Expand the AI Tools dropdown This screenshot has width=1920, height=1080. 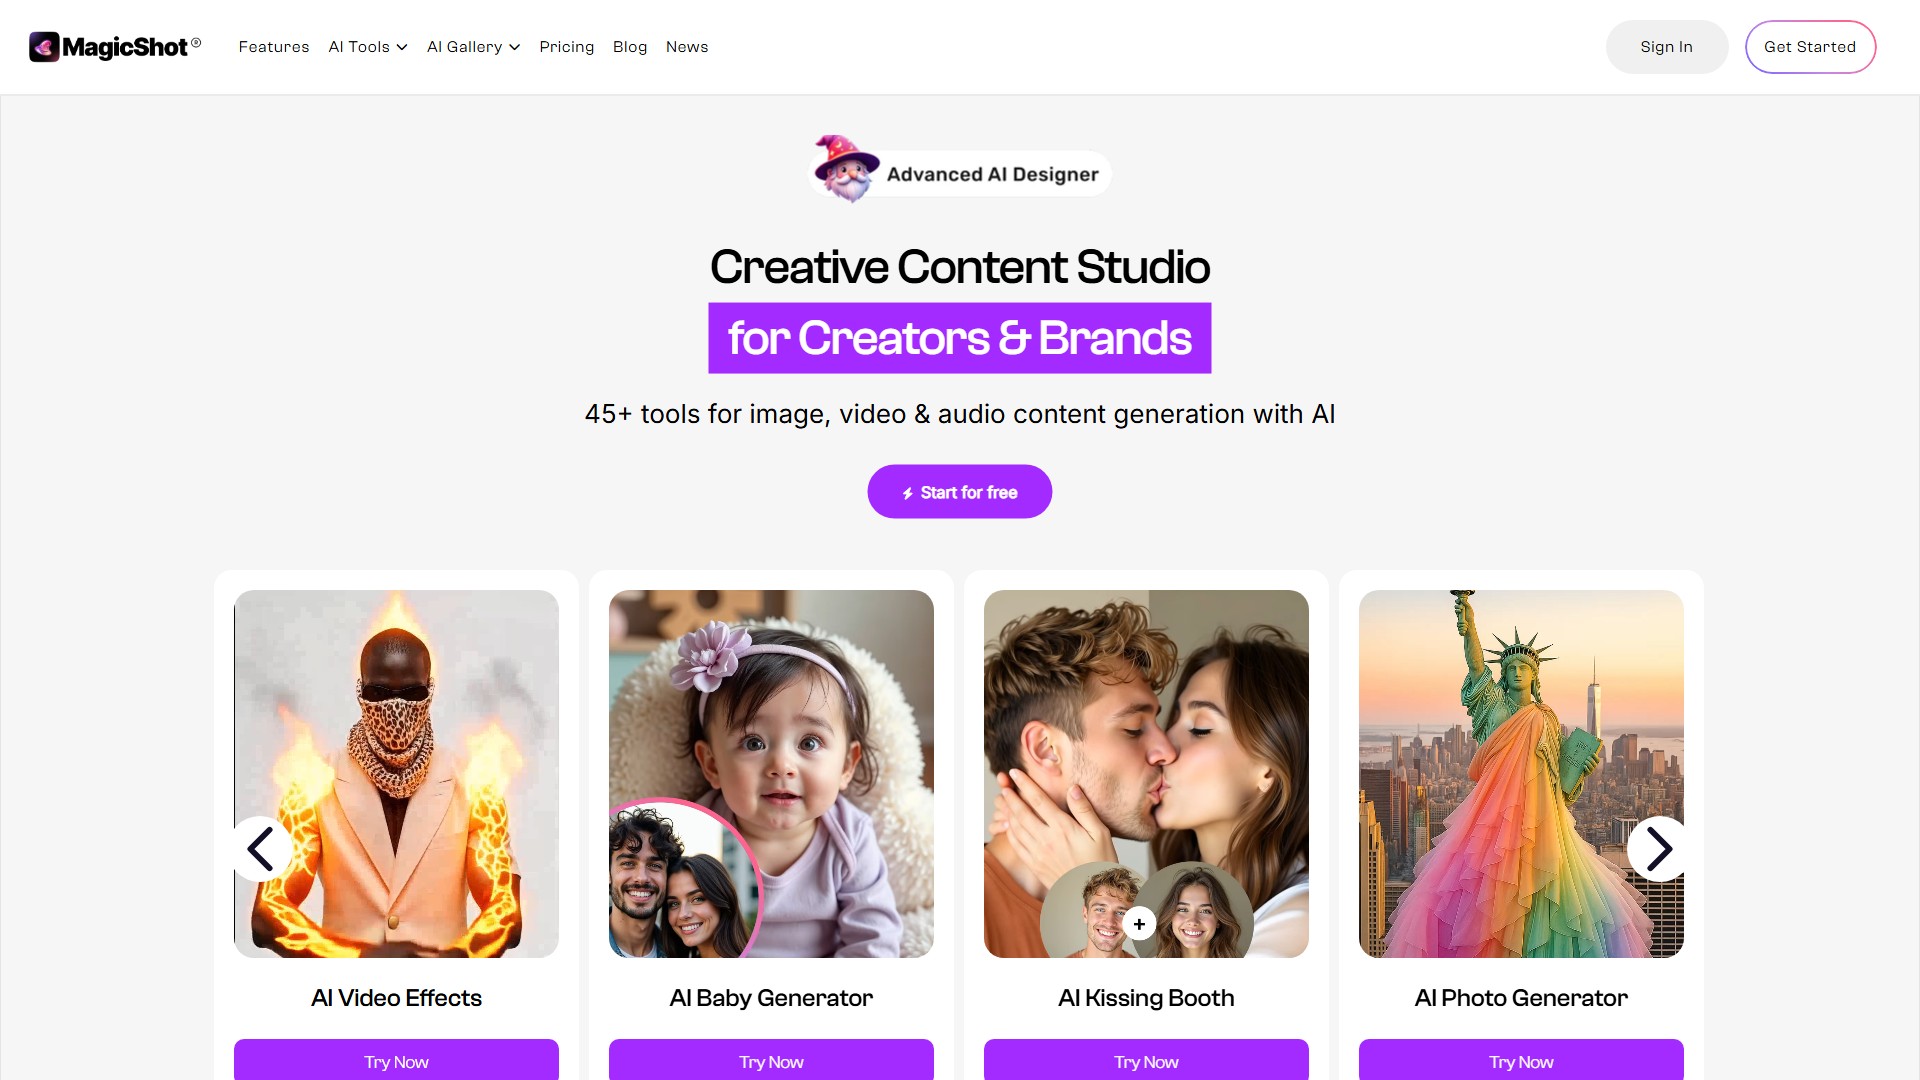click(368, 47)
